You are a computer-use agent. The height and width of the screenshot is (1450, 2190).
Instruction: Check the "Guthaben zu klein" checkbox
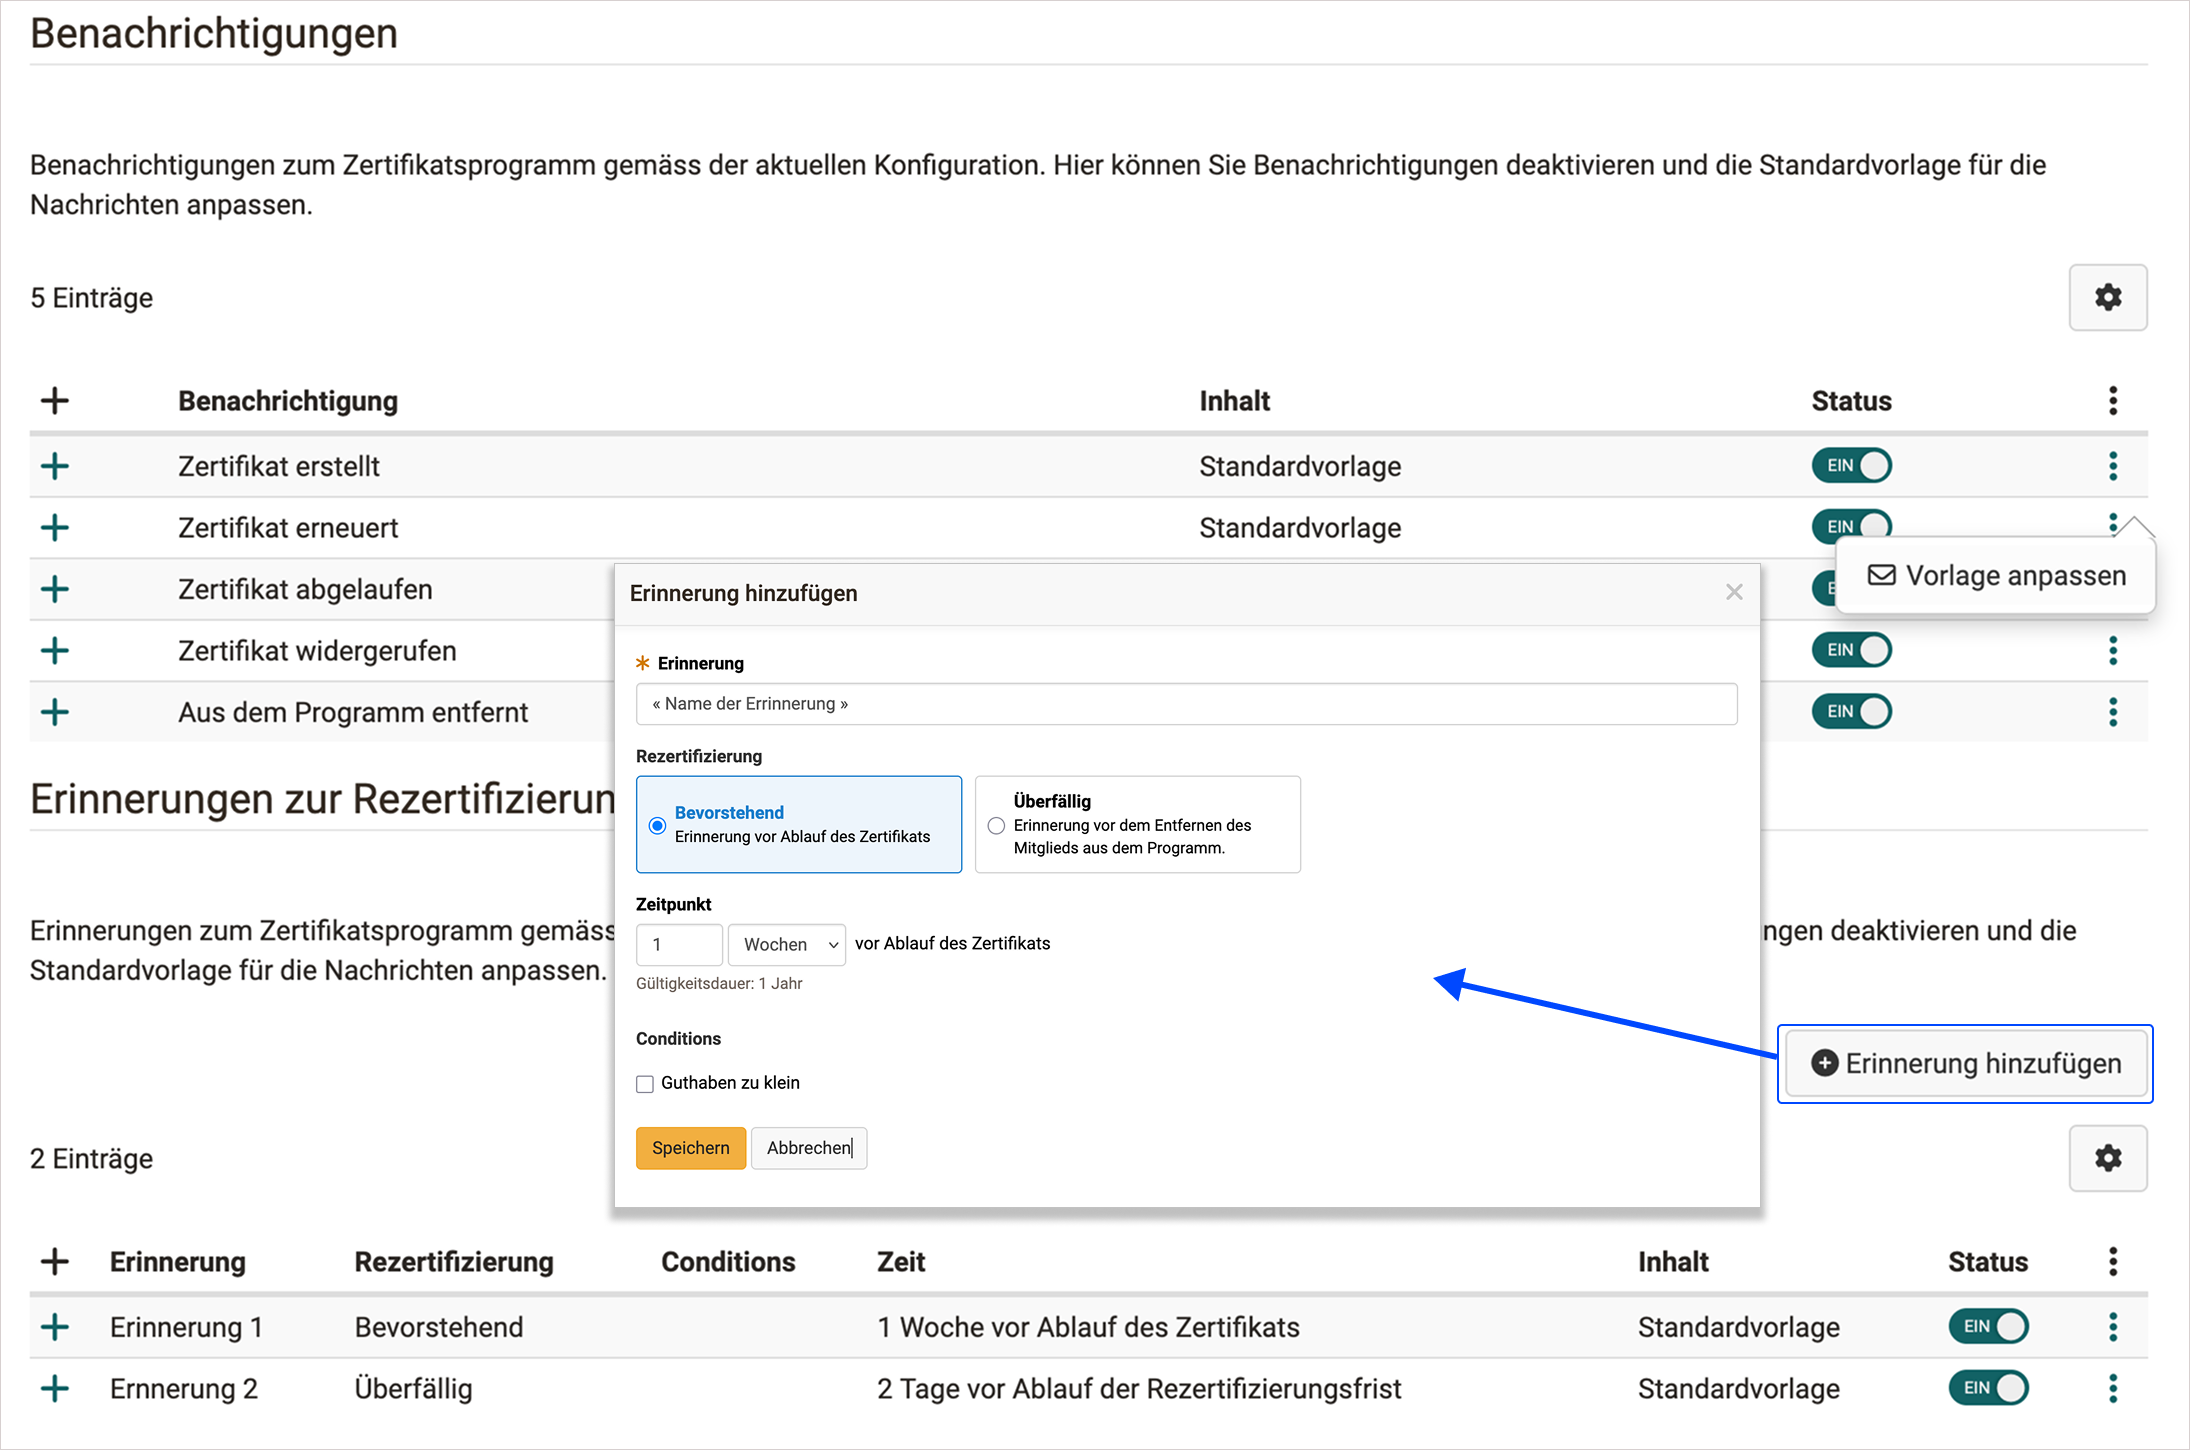645,1083
